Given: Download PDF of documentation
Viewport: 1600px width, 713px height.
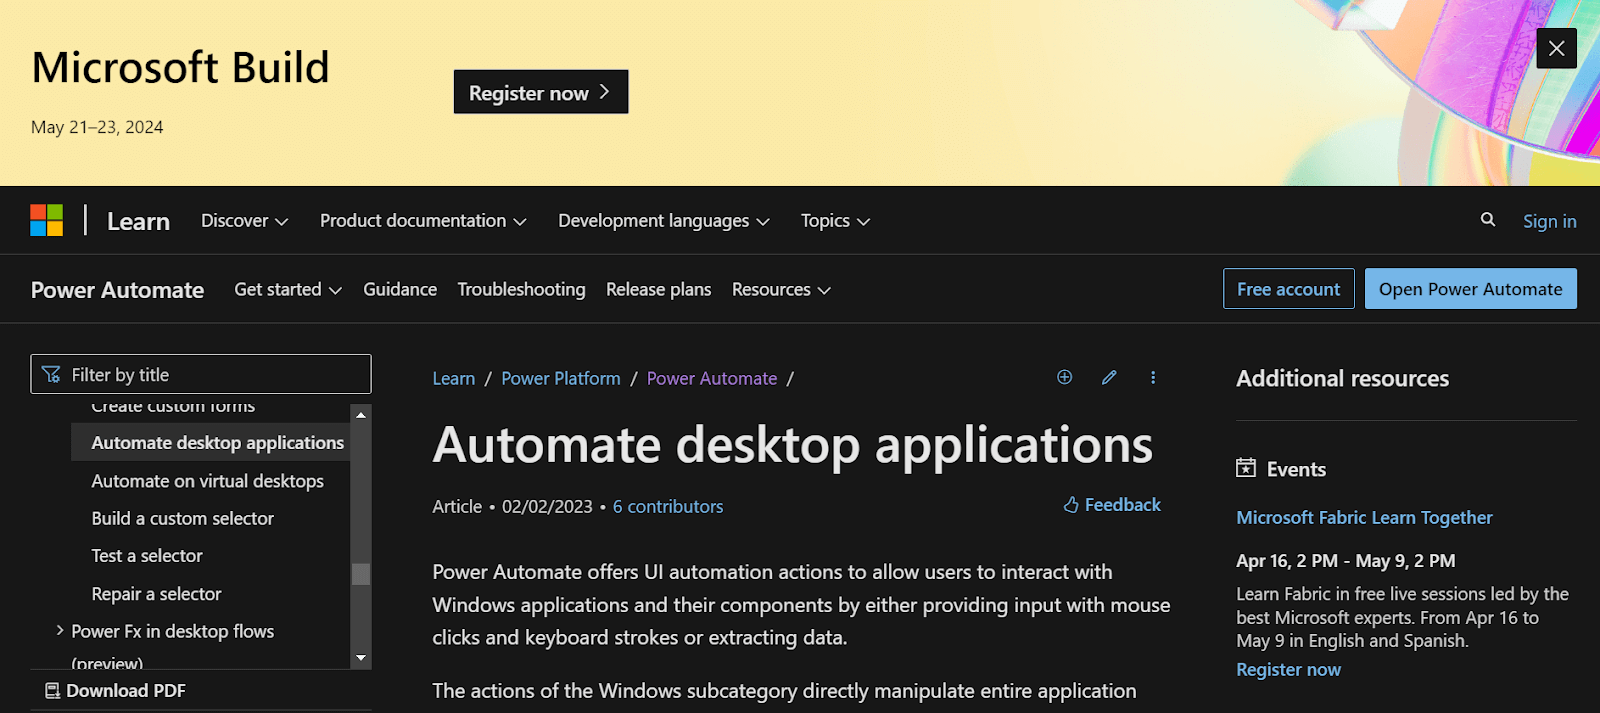Looking at the screenshot, I should 116,691.
